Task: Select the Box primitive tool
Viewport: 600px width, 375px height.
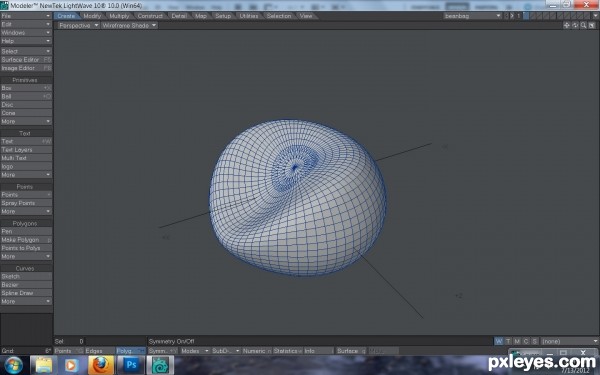Action: [26, 88]
